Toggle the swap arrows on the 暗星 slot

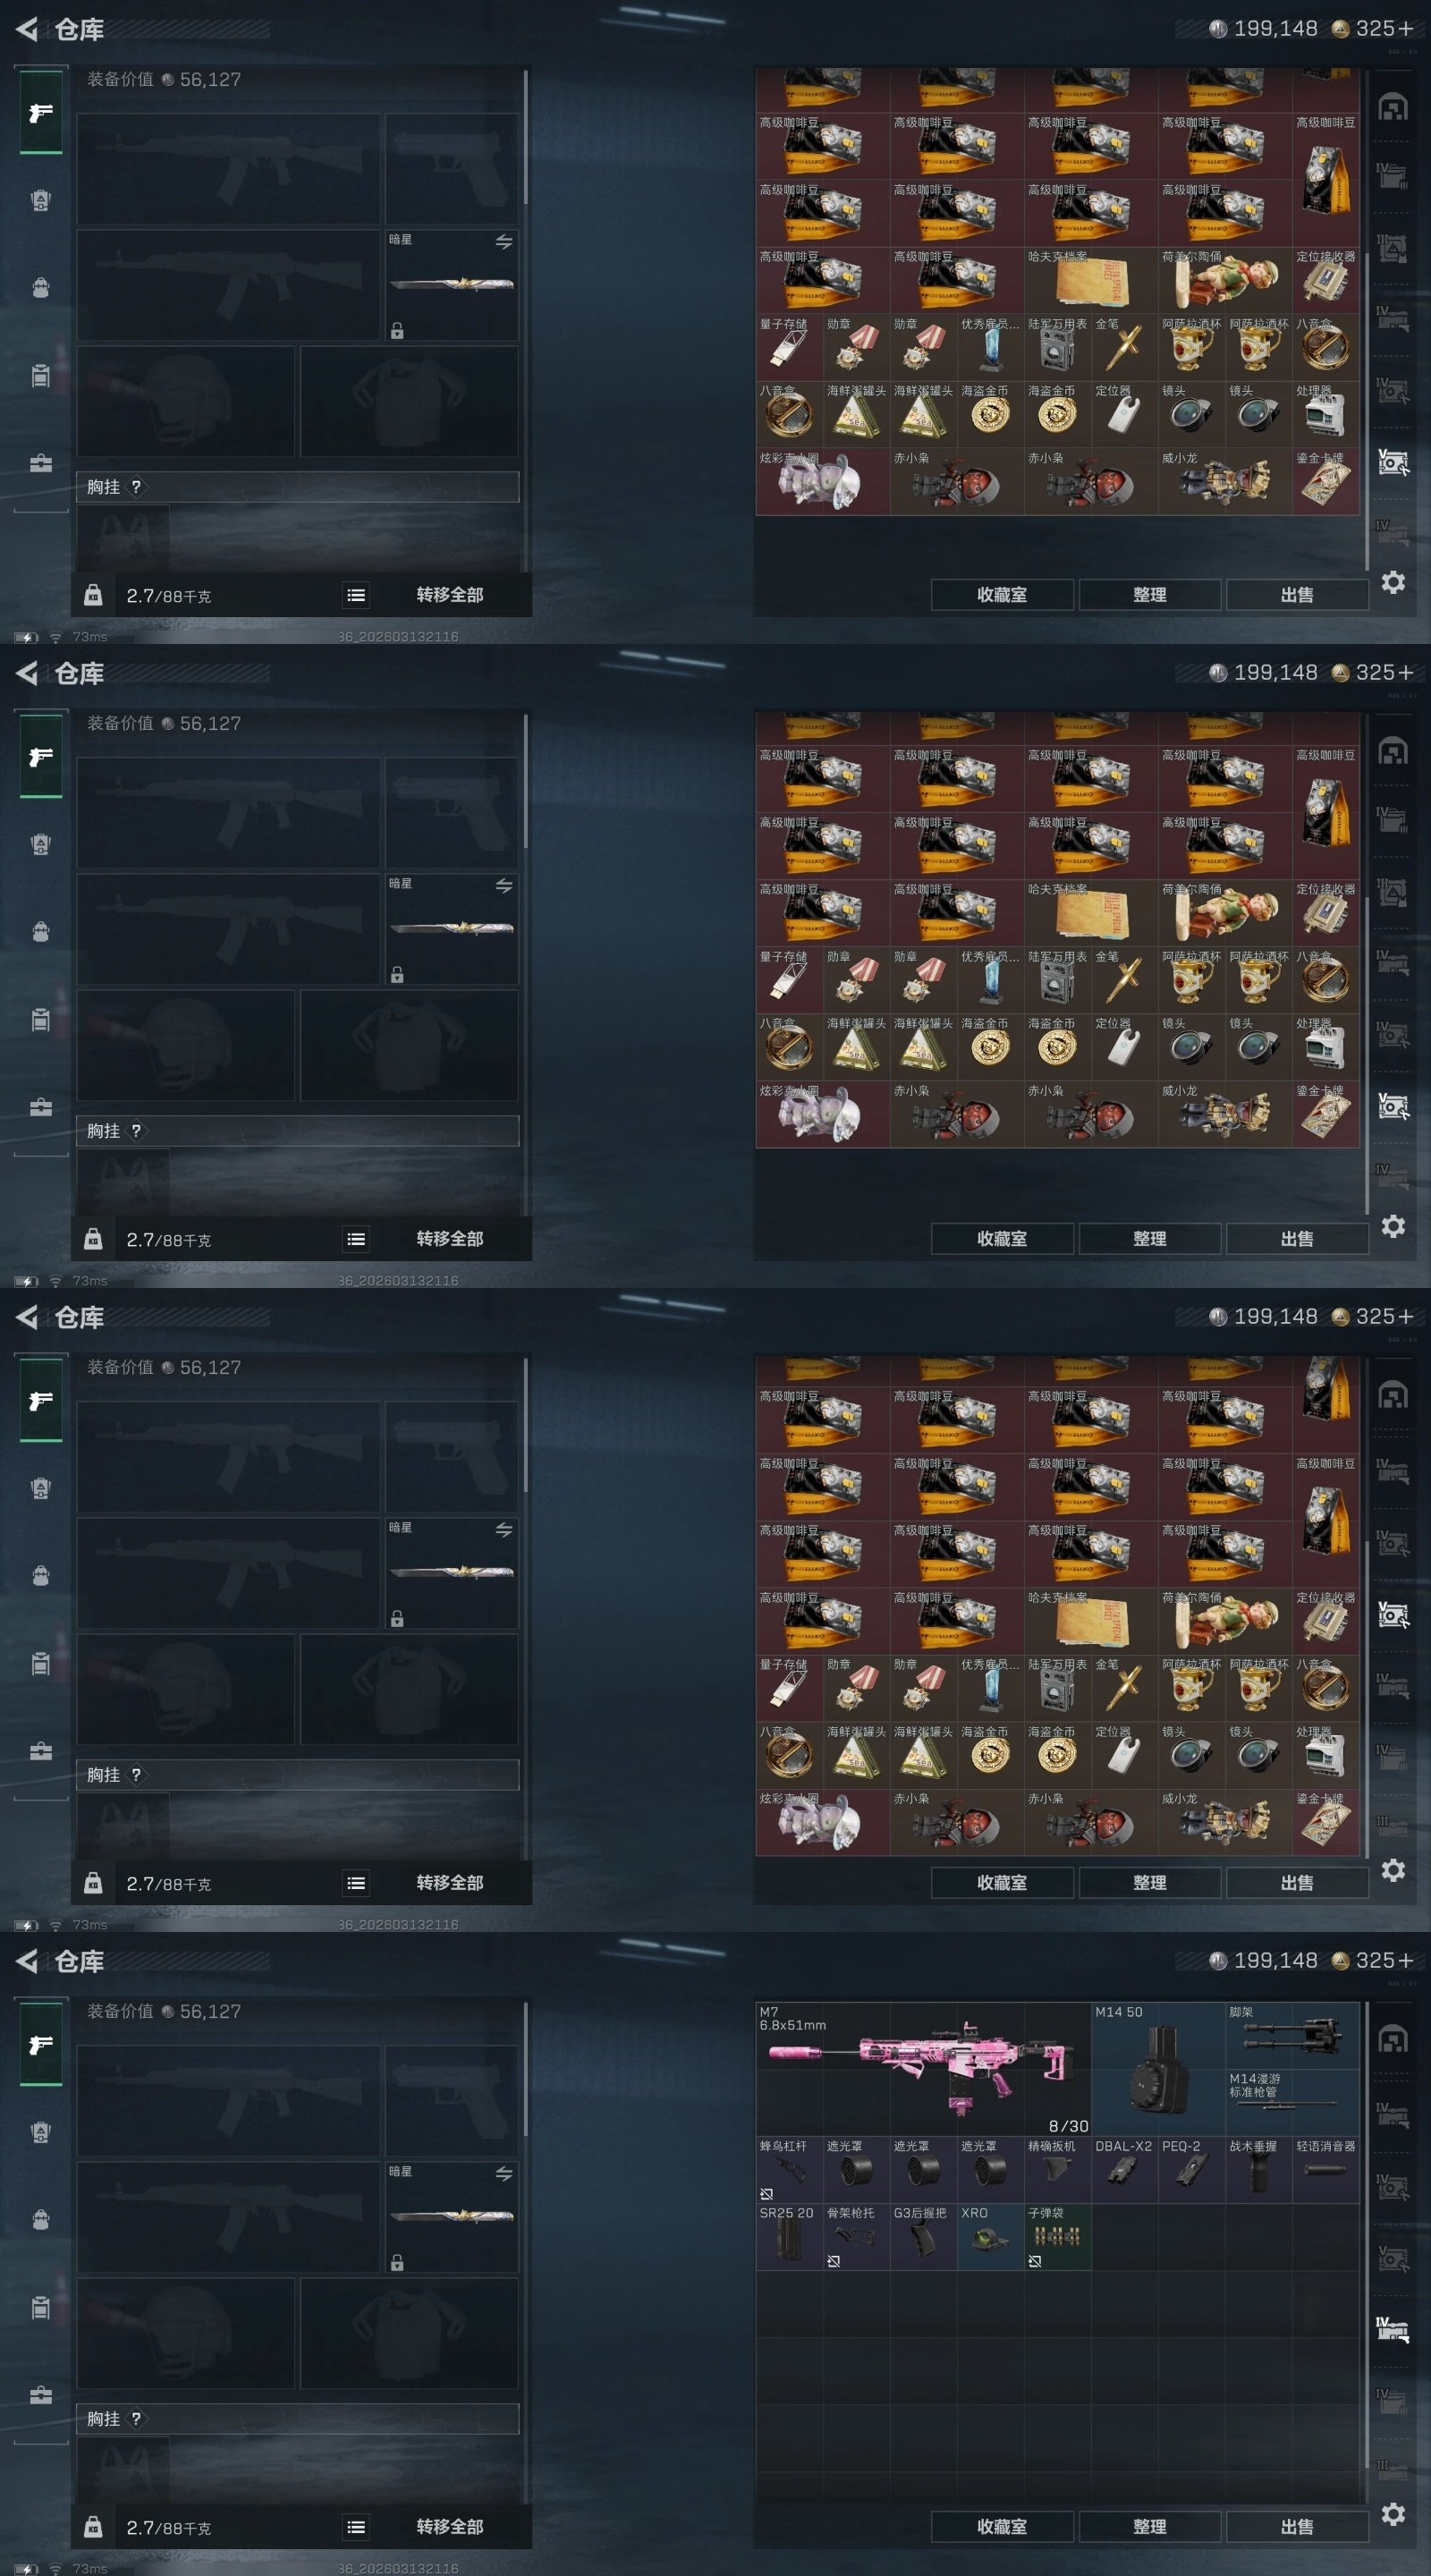click(504, 2173)
